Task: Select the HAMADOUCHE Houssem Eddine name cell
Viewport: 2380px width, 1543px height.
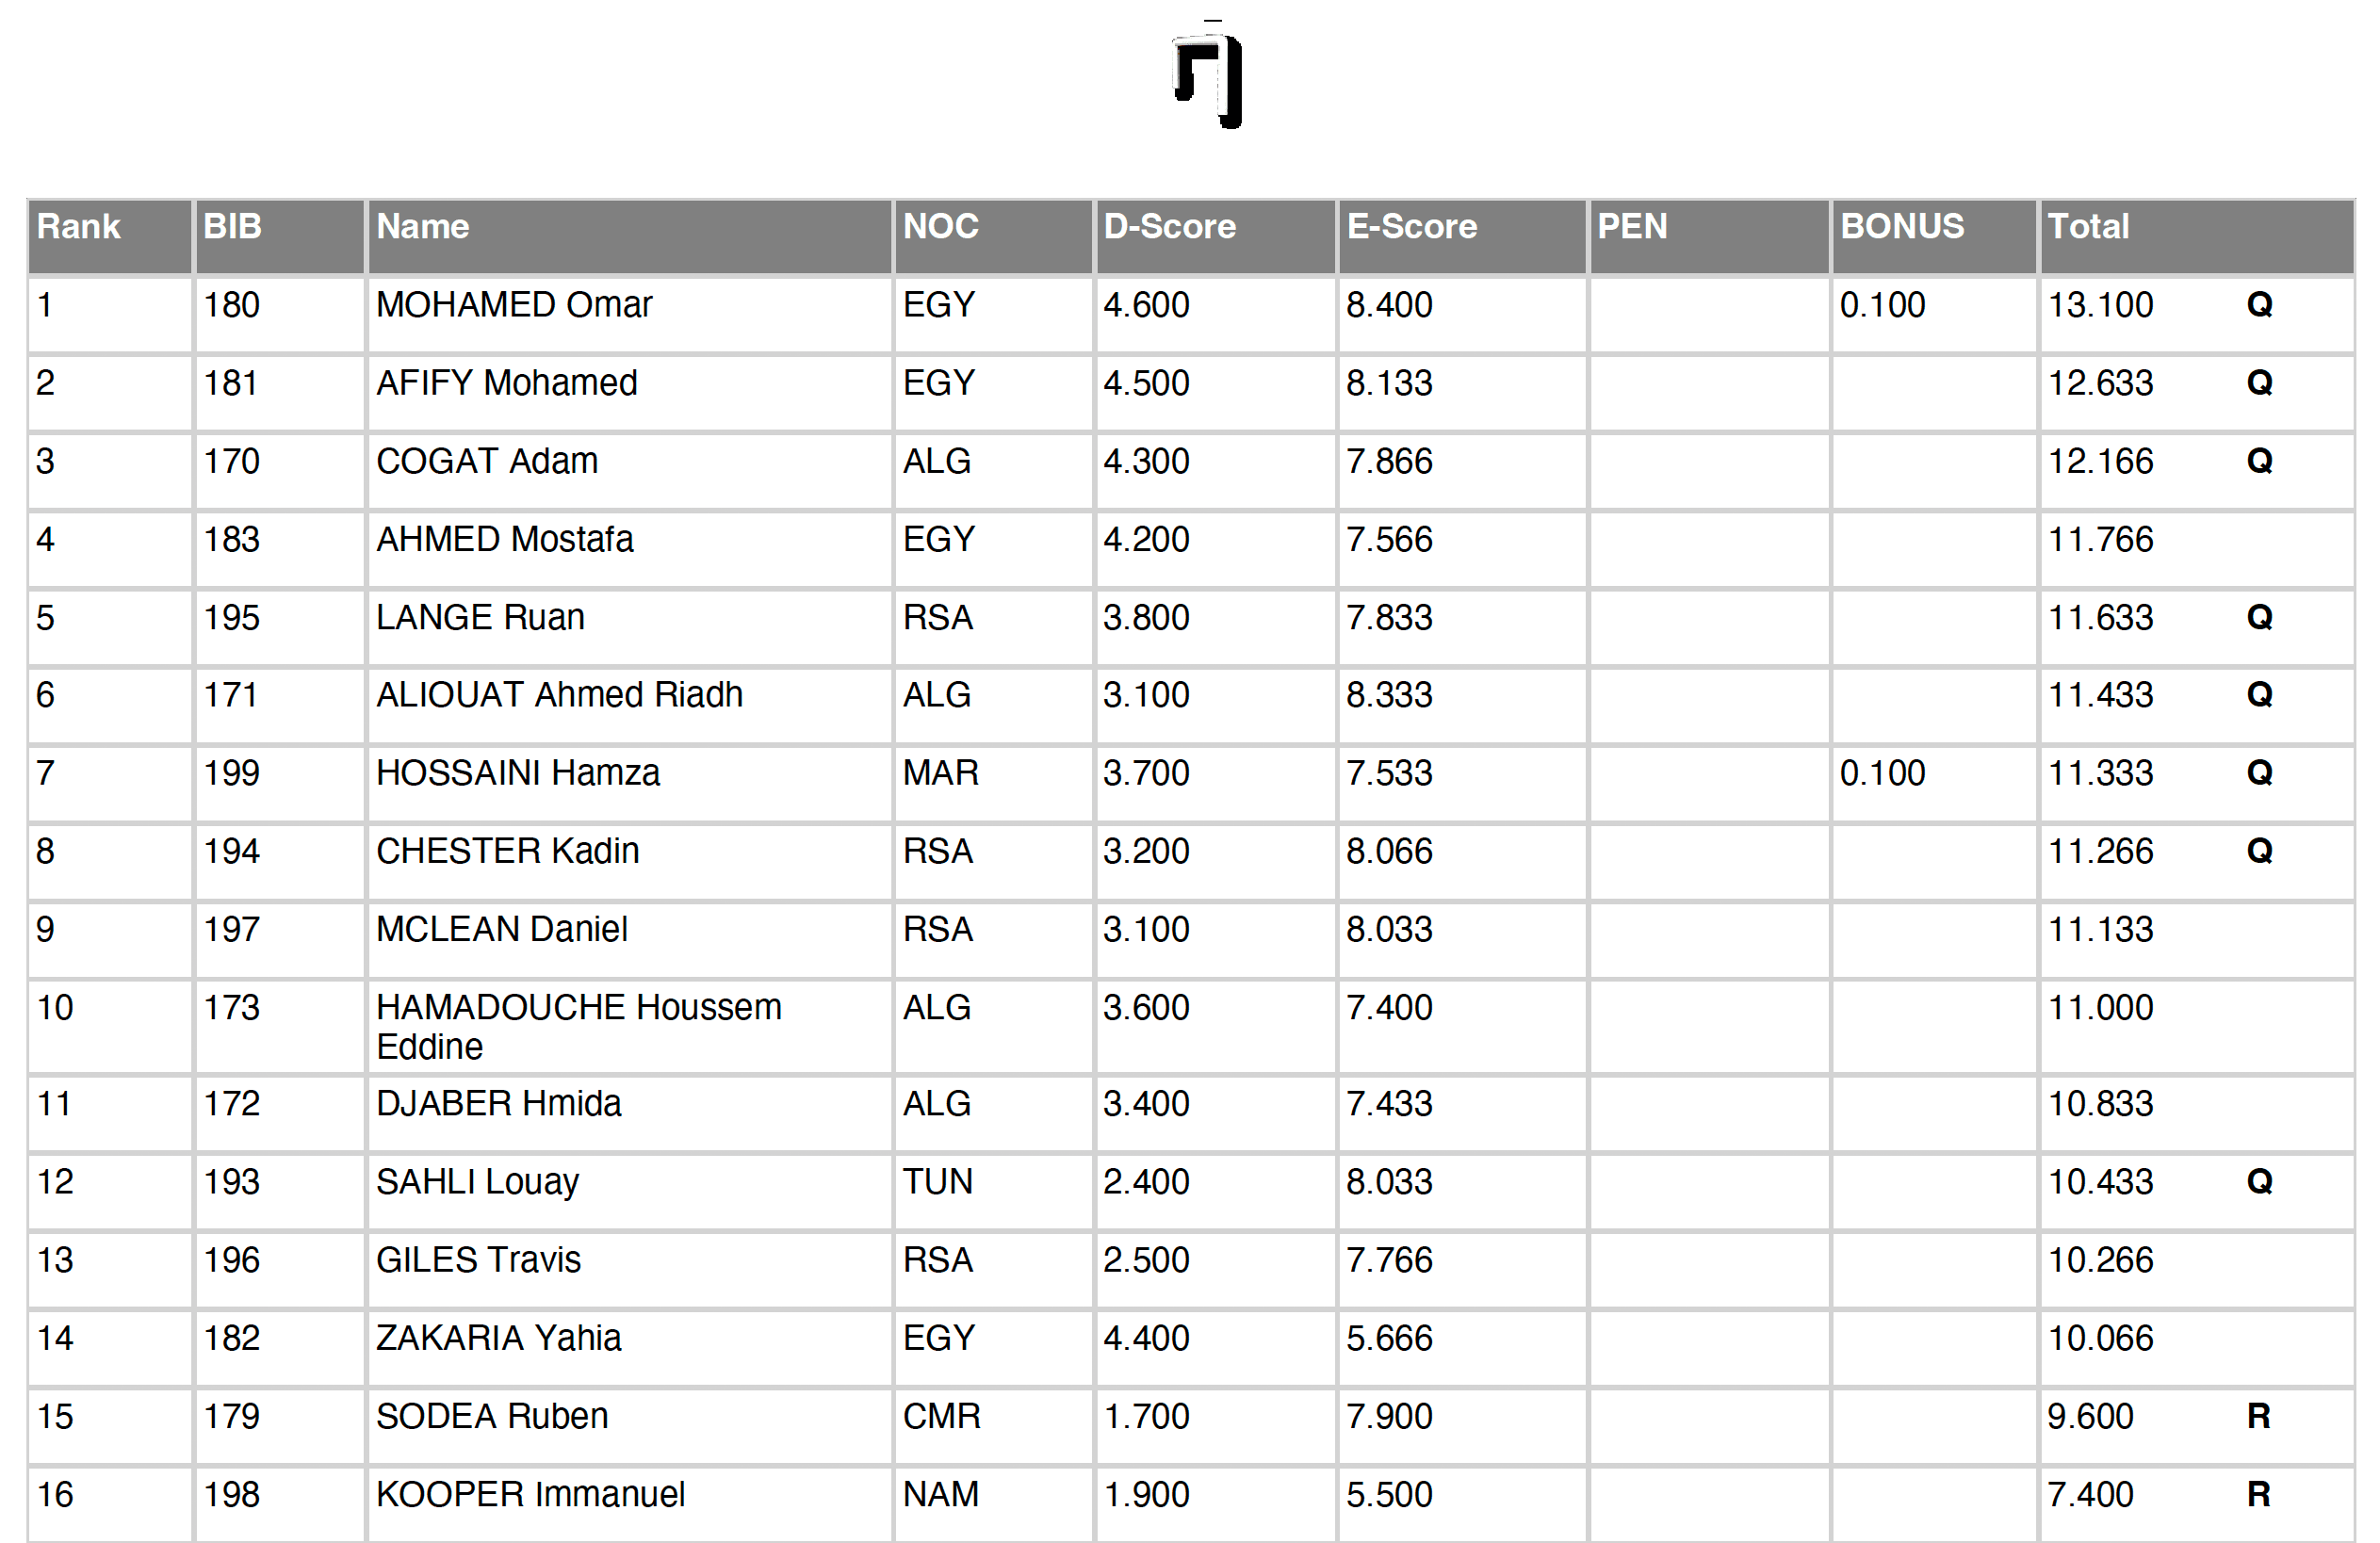Action: click(578, 1026)
